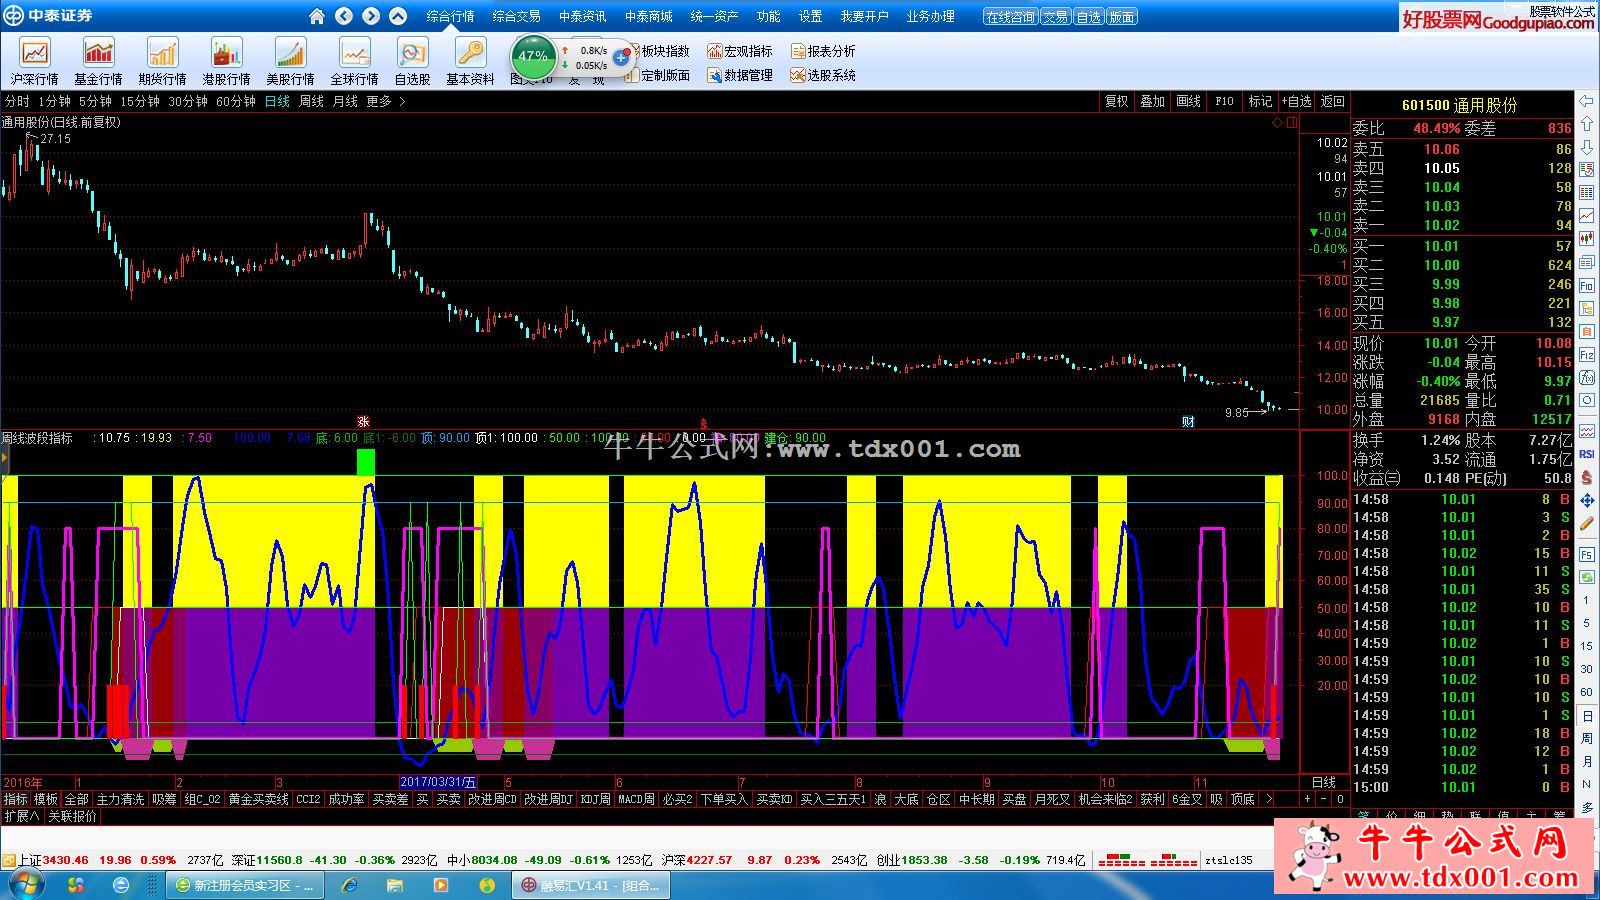Select the 黄金买卖线 indicator tab
The image size is (1600, 900).
pos(258,799)
